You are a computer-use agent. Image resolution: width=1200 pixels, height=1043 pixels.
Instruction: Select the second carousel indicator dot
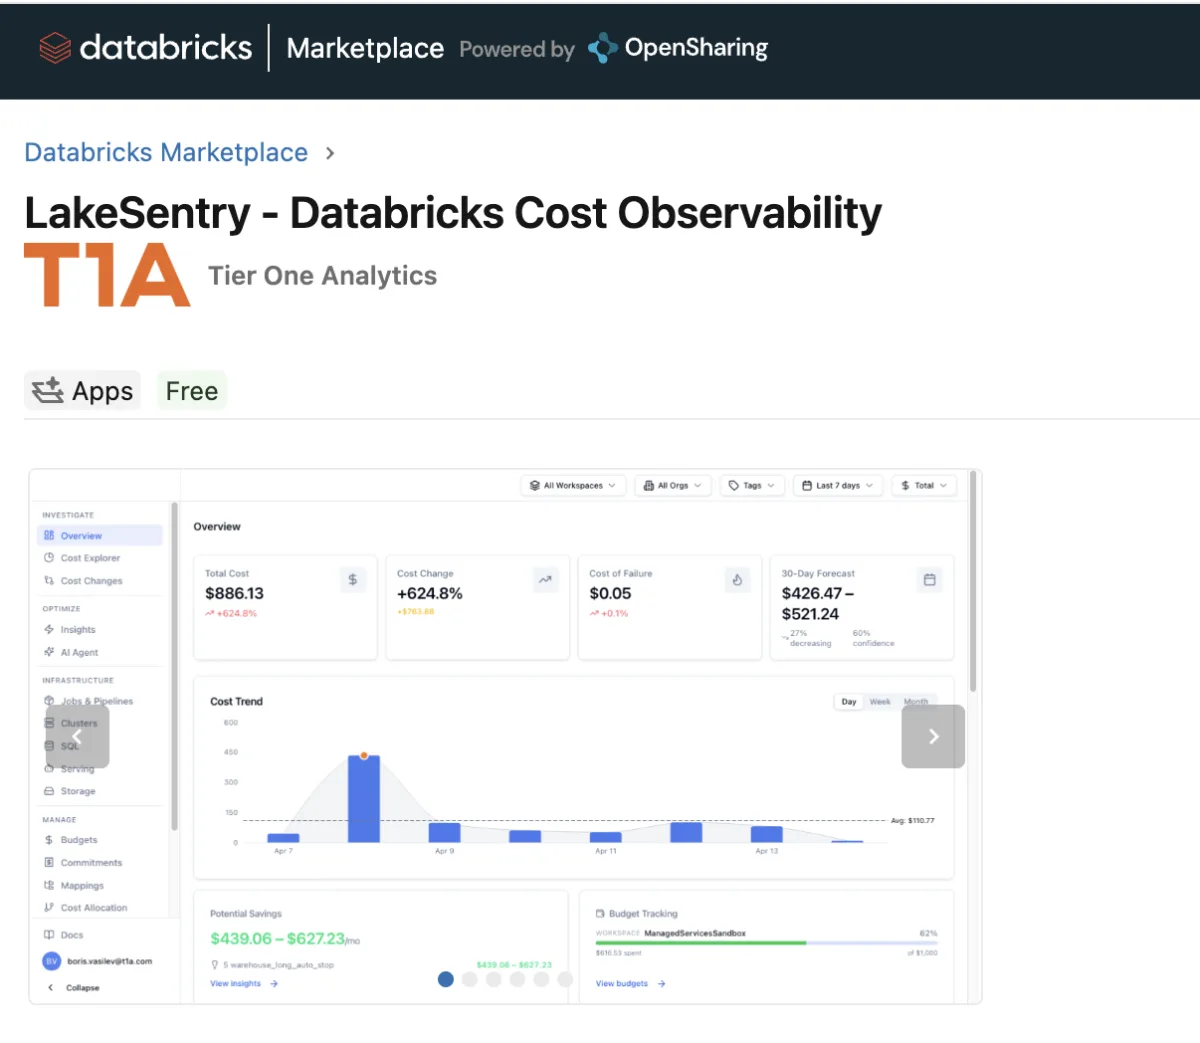click(470, 979)
